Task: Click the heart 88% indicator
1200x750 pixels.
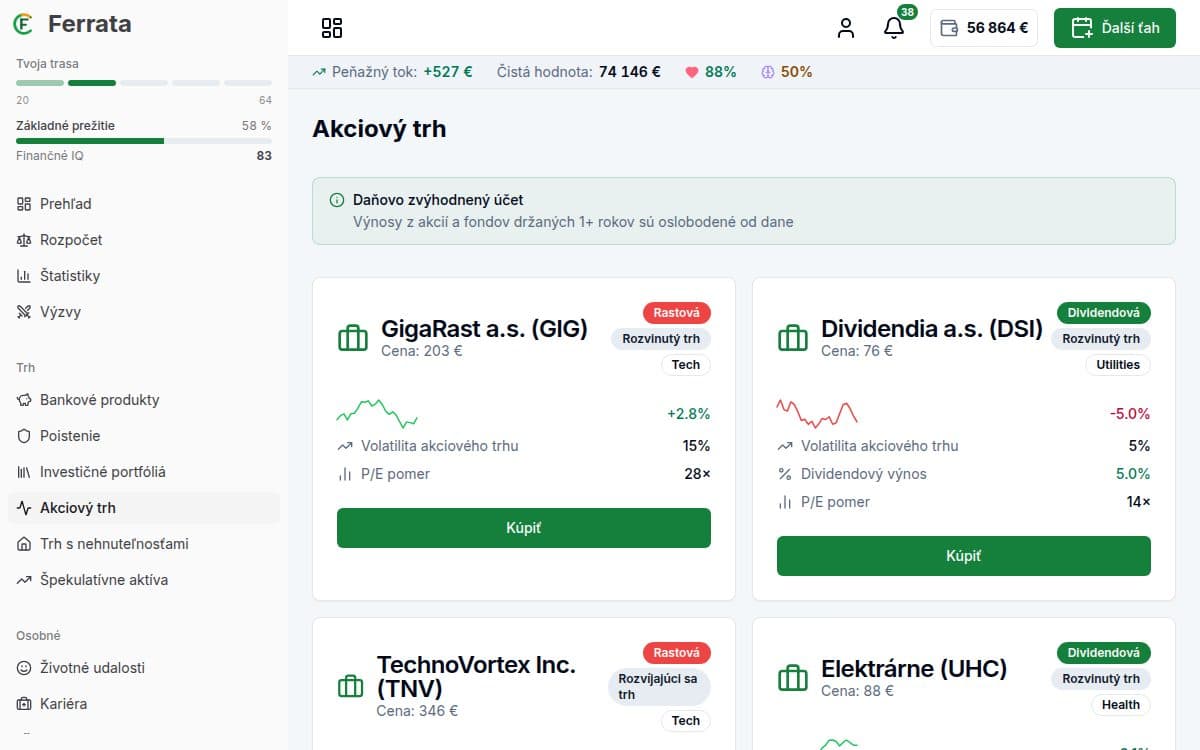Action: pos(710,72)
